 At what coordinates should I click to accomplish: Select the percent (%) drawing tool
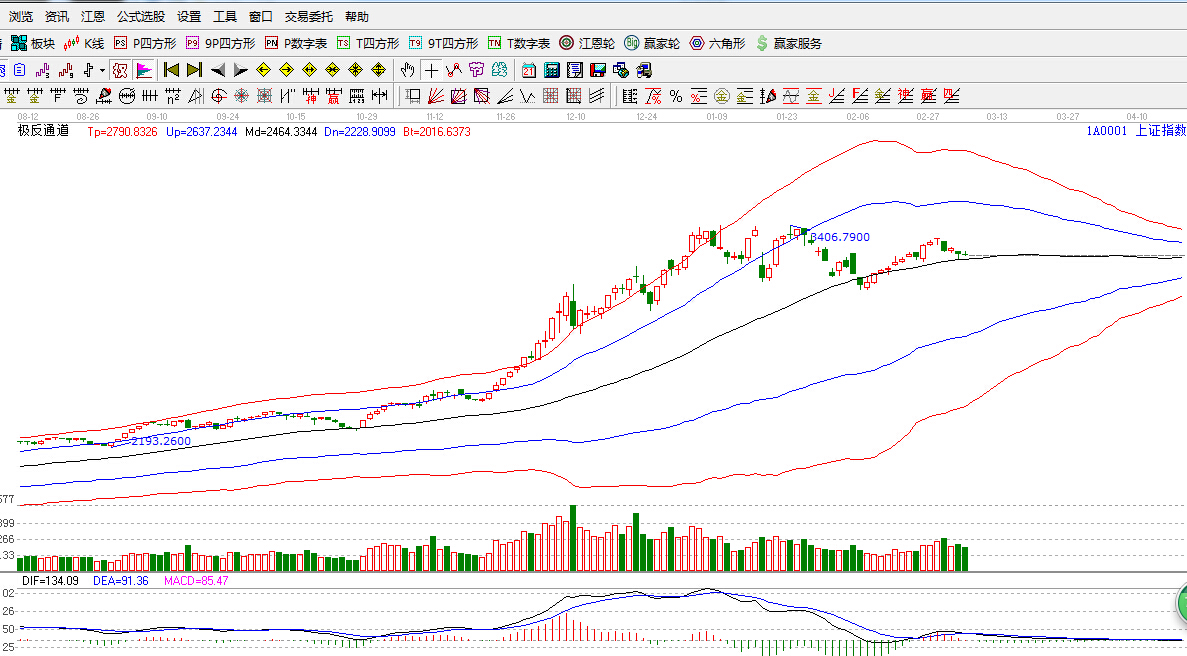tap(676, 96)
